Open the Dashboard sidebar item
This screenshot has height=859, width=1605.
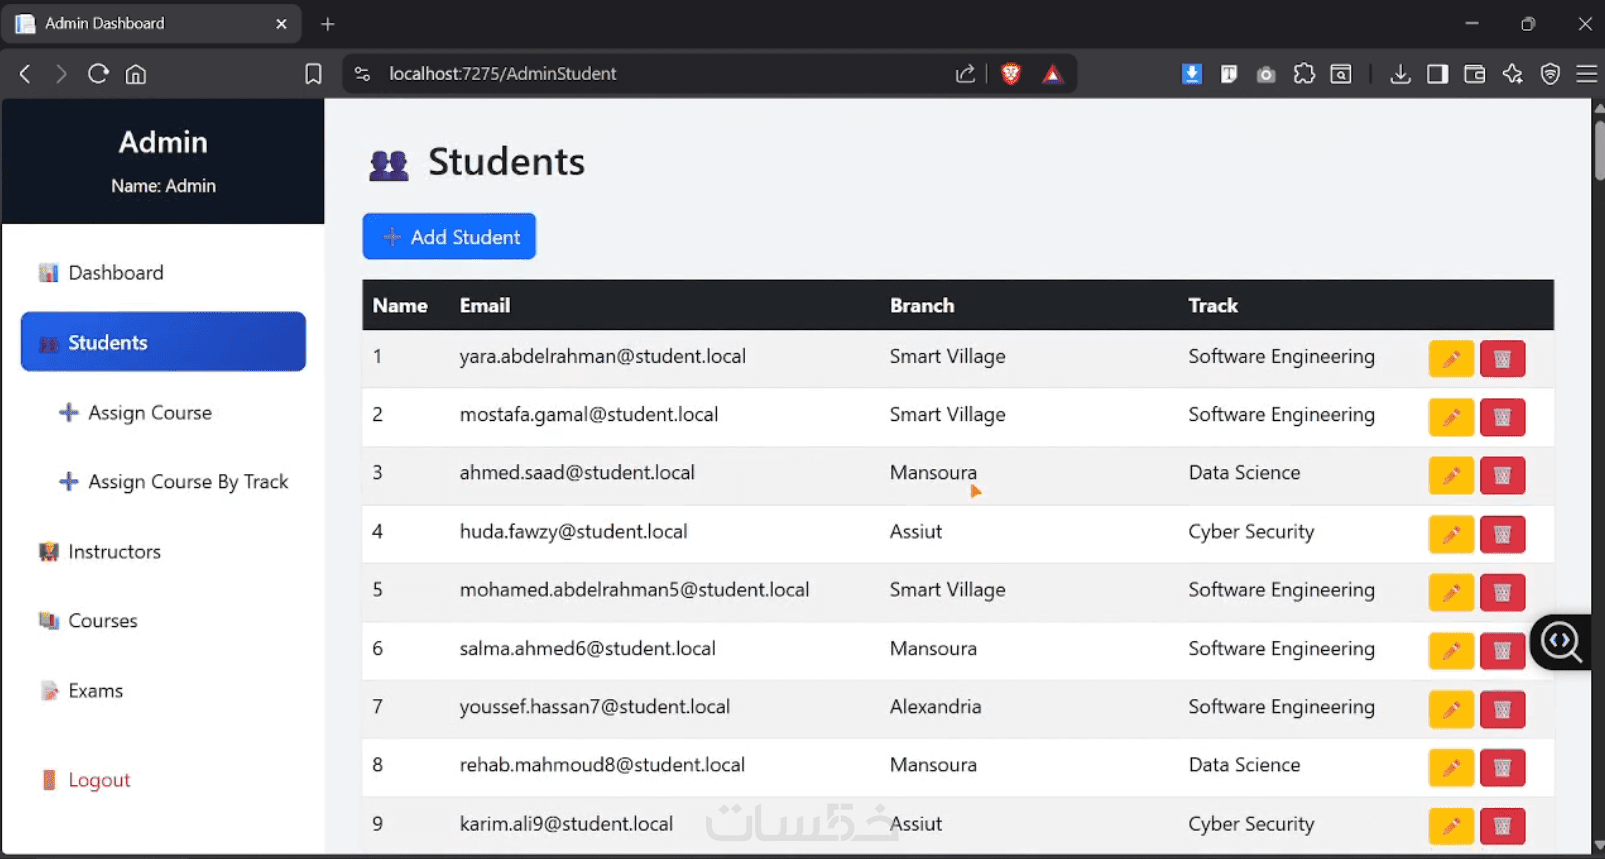point(115,273)
